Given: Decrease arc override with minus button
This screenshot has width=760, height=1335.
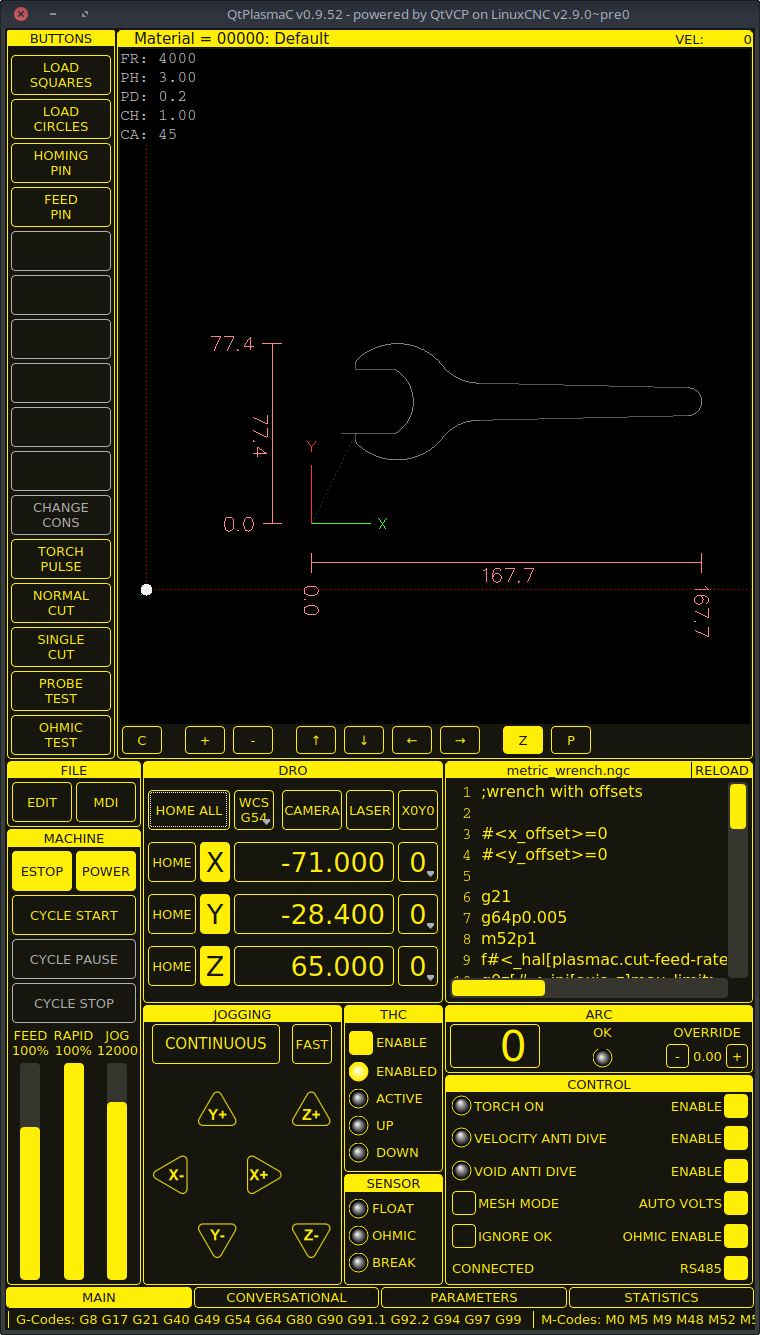Looking at the screenshot, I should tap(677, 1056).
